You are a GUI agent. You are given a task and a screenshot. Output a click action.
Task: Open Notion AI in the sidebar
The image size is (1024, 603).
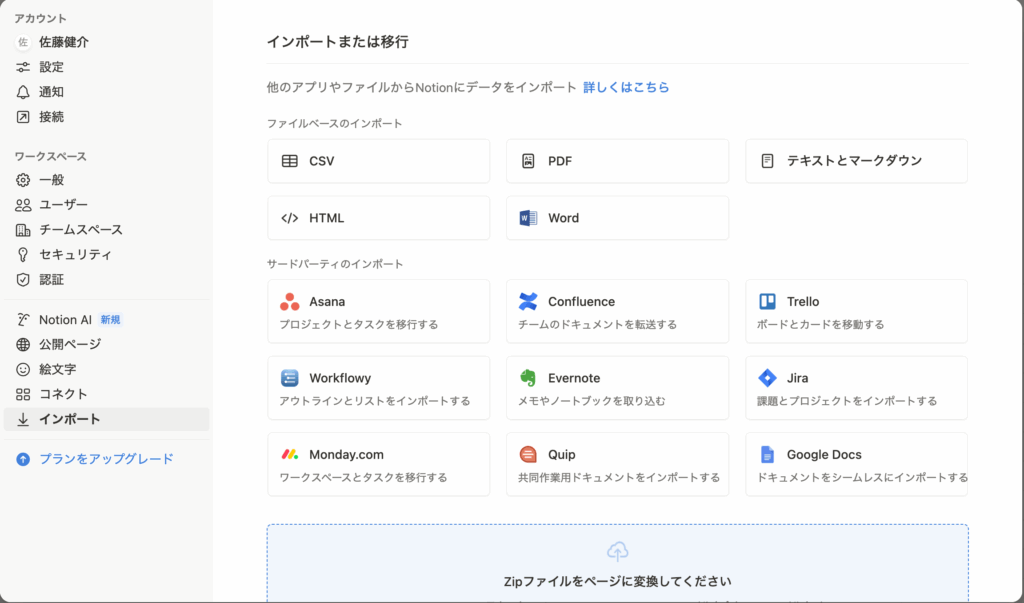[65, 320]
